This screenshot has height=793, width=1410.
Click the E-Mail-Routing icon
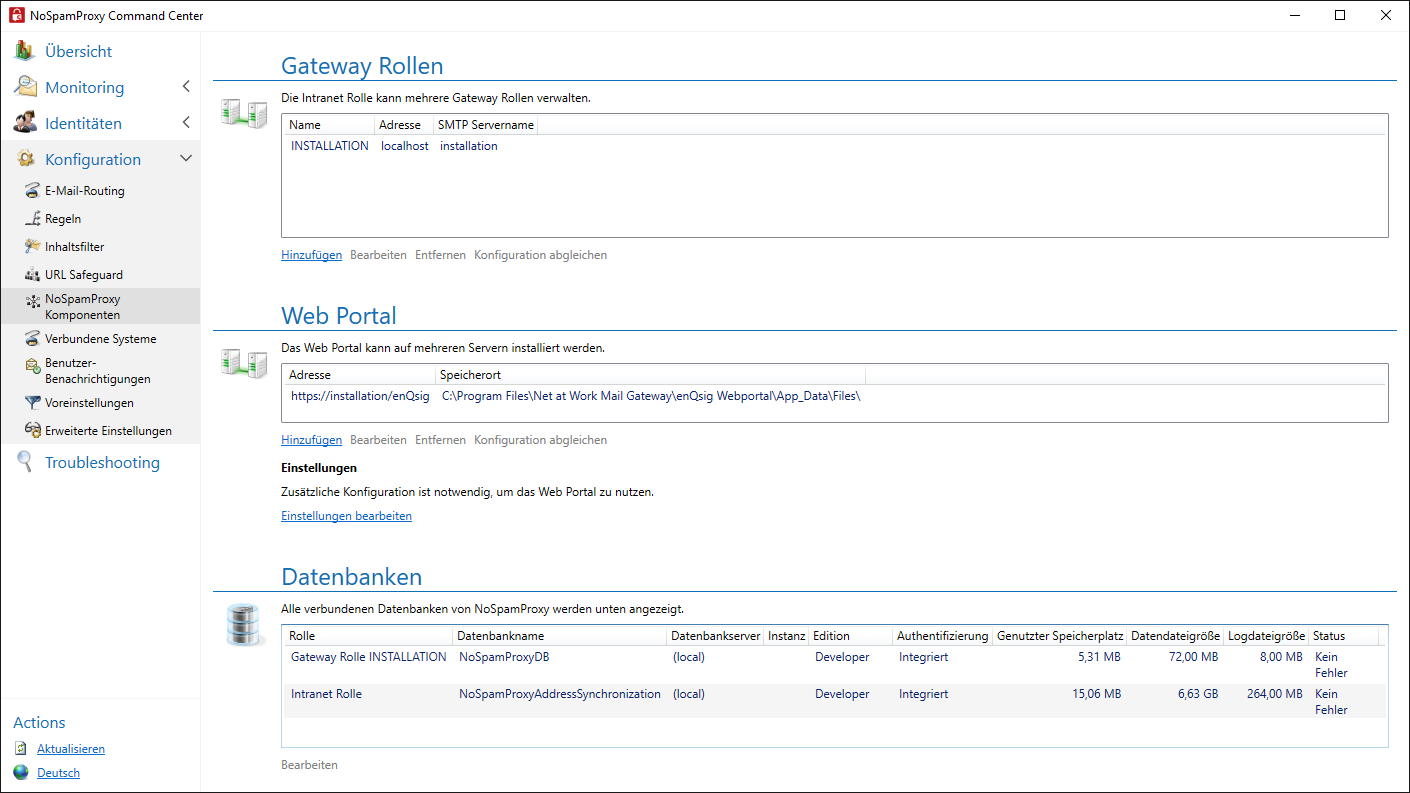pyautogui.click(x=33, y=191)
